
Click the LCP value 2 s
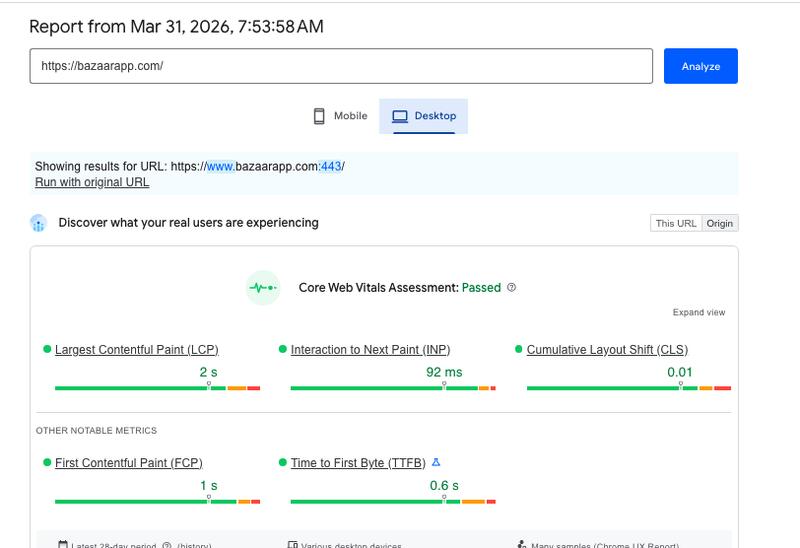coord(208,372)
